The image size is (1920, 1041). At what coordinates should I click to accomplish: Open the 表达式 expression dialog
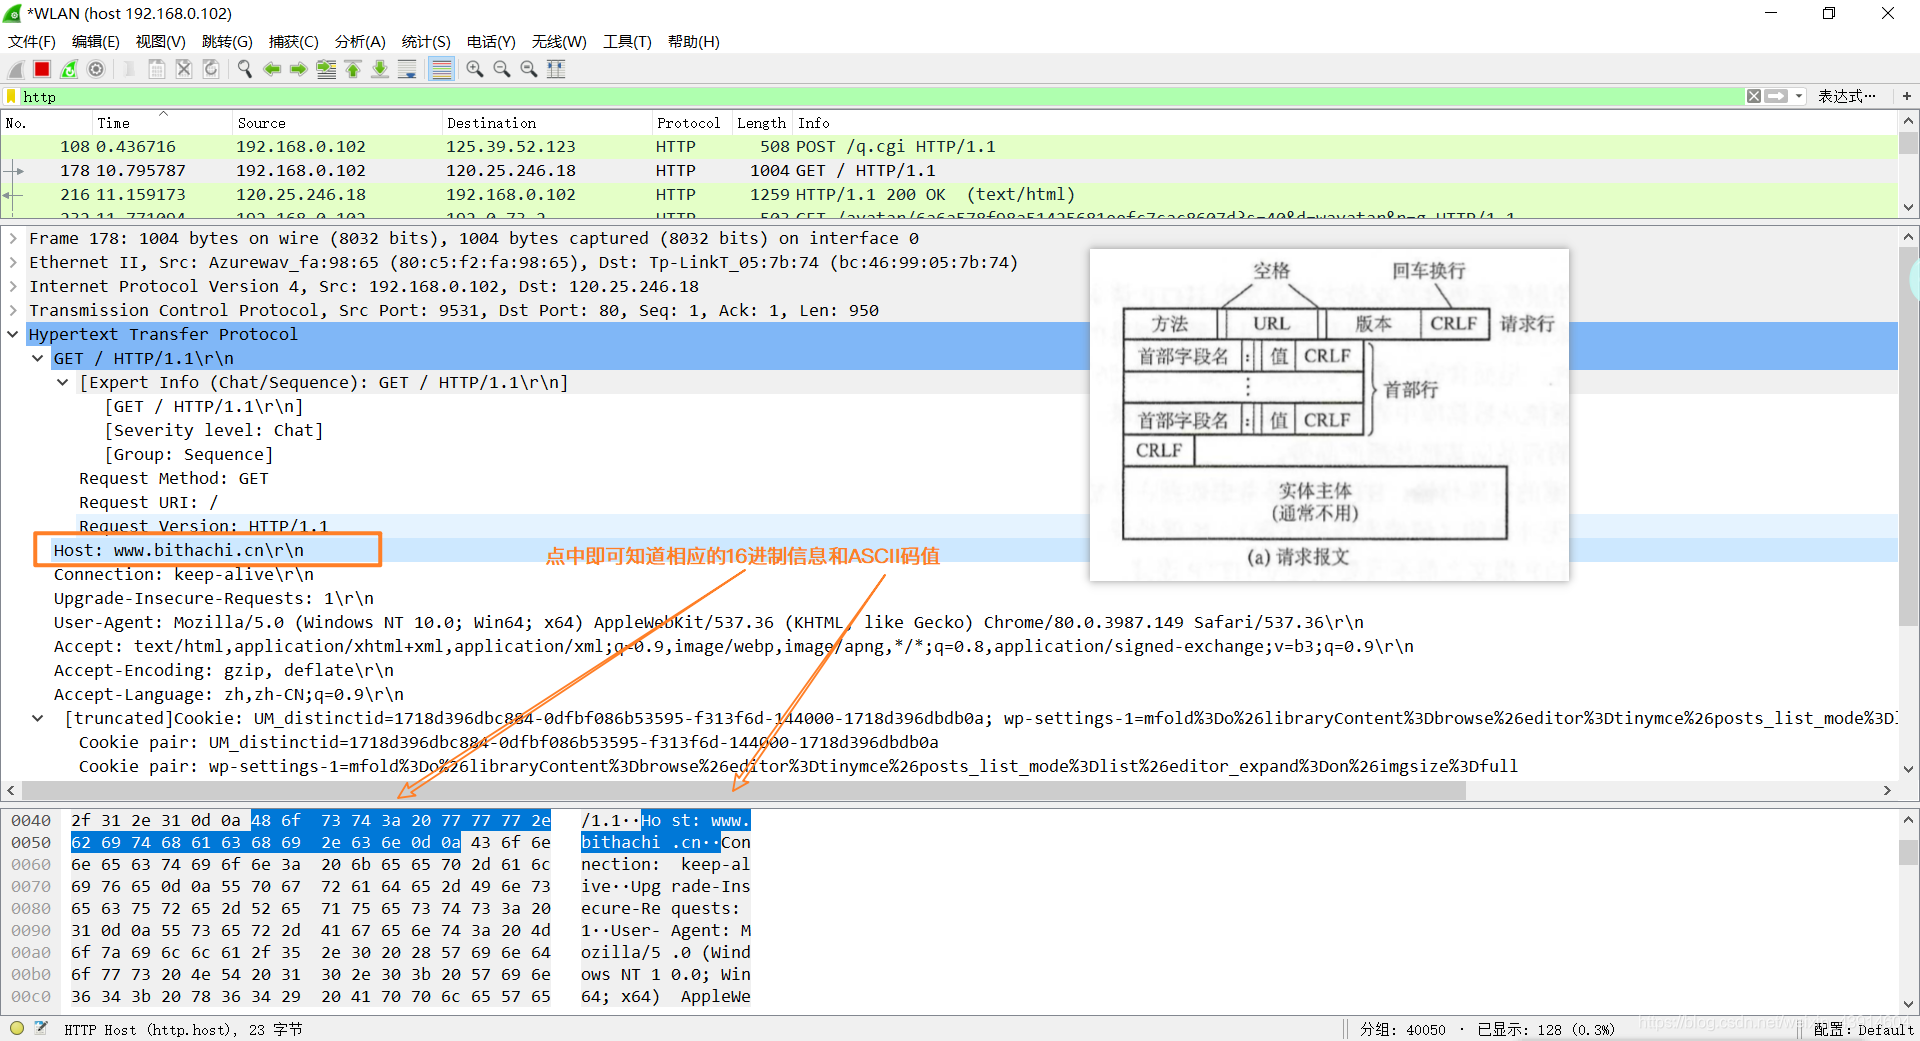point(1847,96)
